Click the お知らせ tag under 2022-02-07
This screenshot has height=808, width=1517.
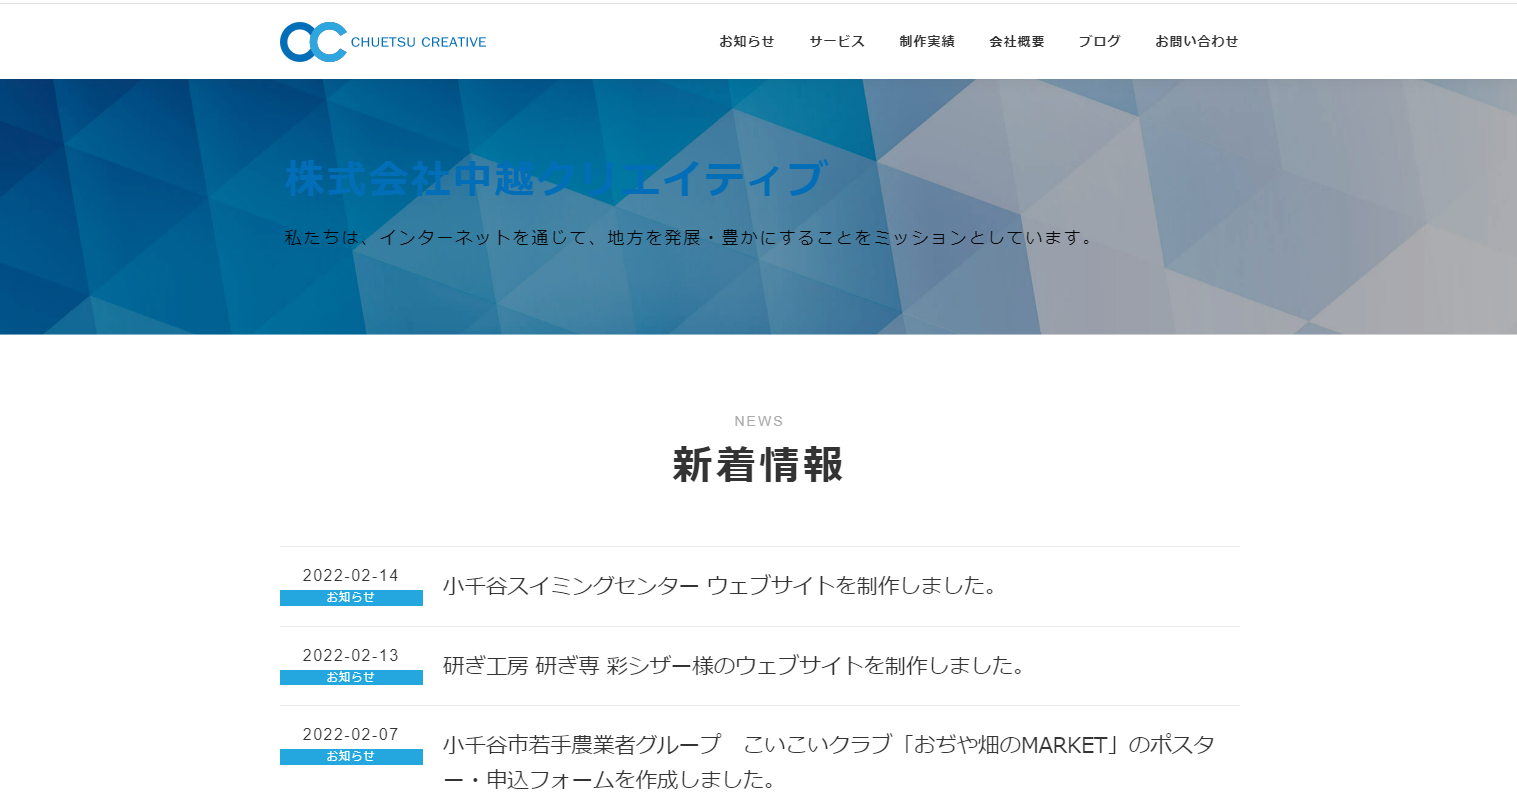tap(351, 757)
